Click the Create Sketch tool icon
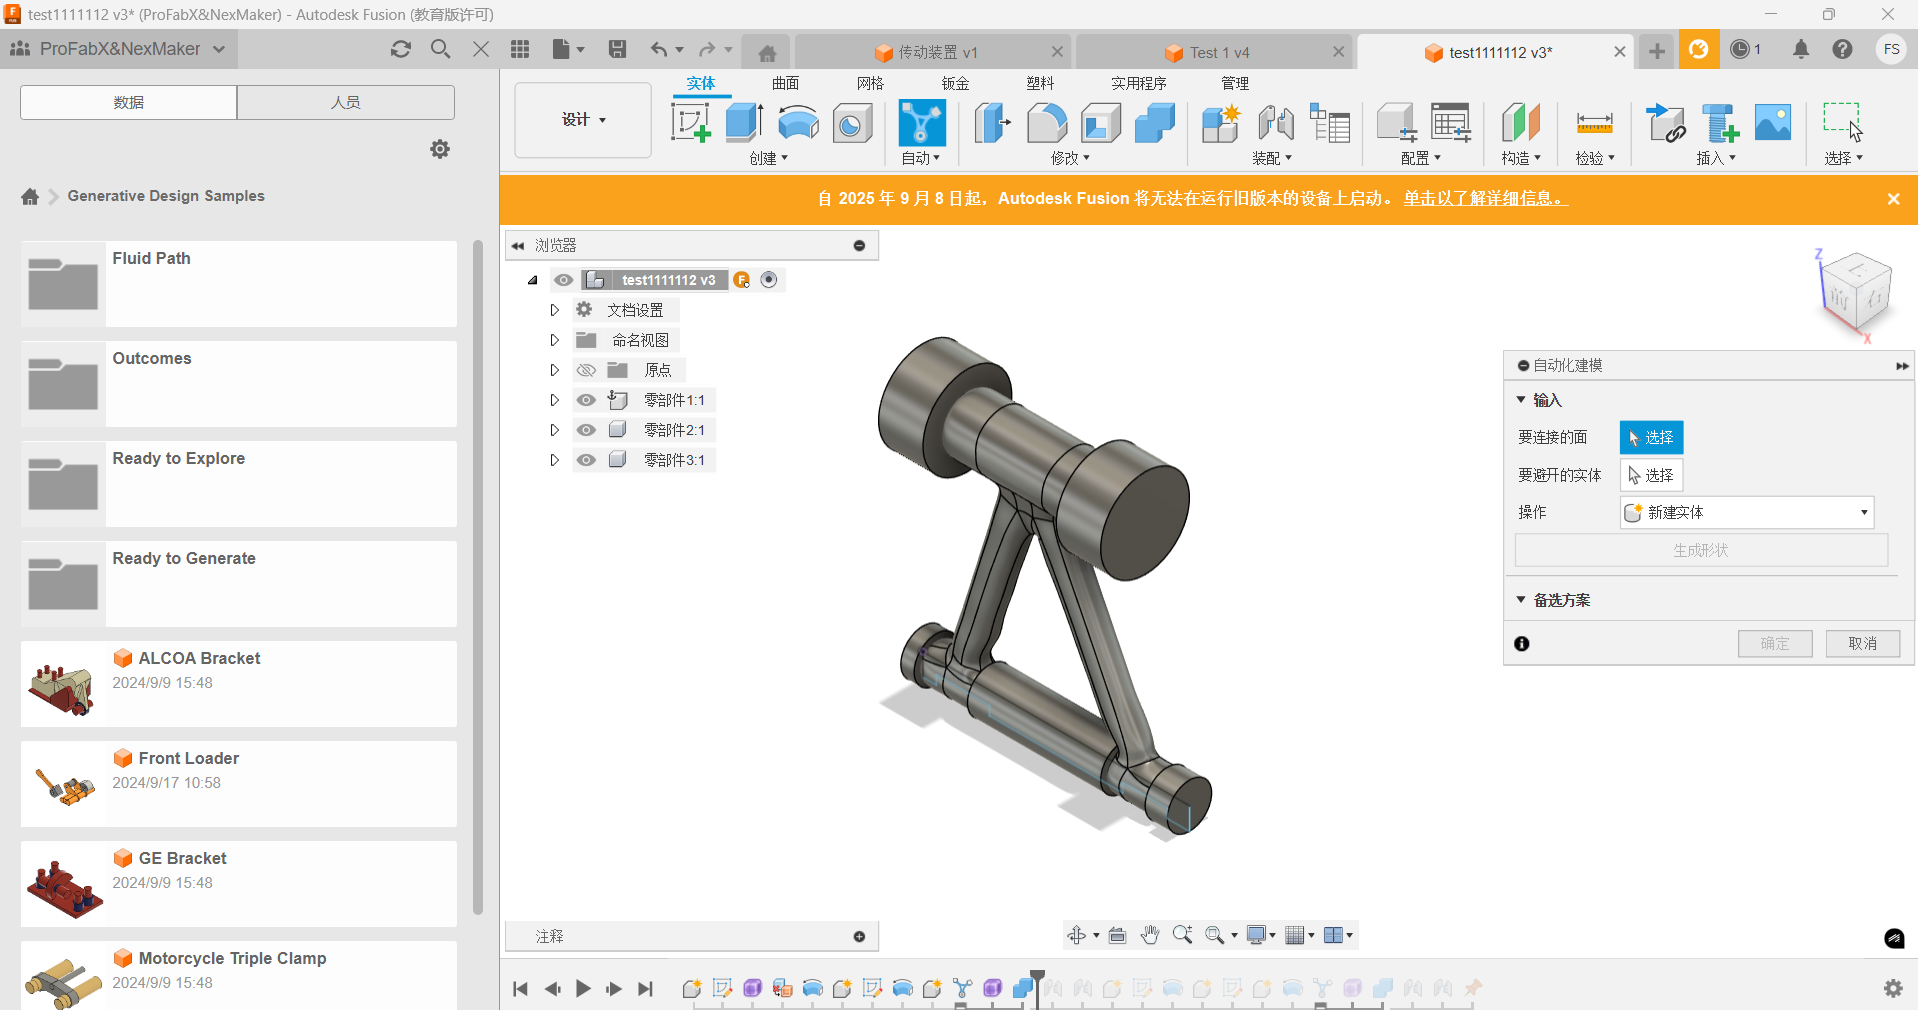Image resolution: width=1918 pixels, height=1010 pixels. (690, 123)
